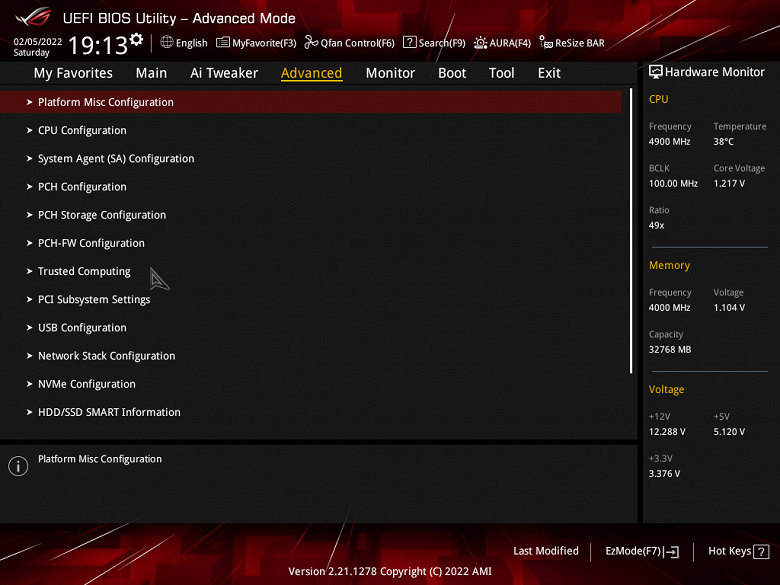This screenshot has height=585, width=780.
Task: Open MyFavorite(F3) menu
Action: [264, 43]
